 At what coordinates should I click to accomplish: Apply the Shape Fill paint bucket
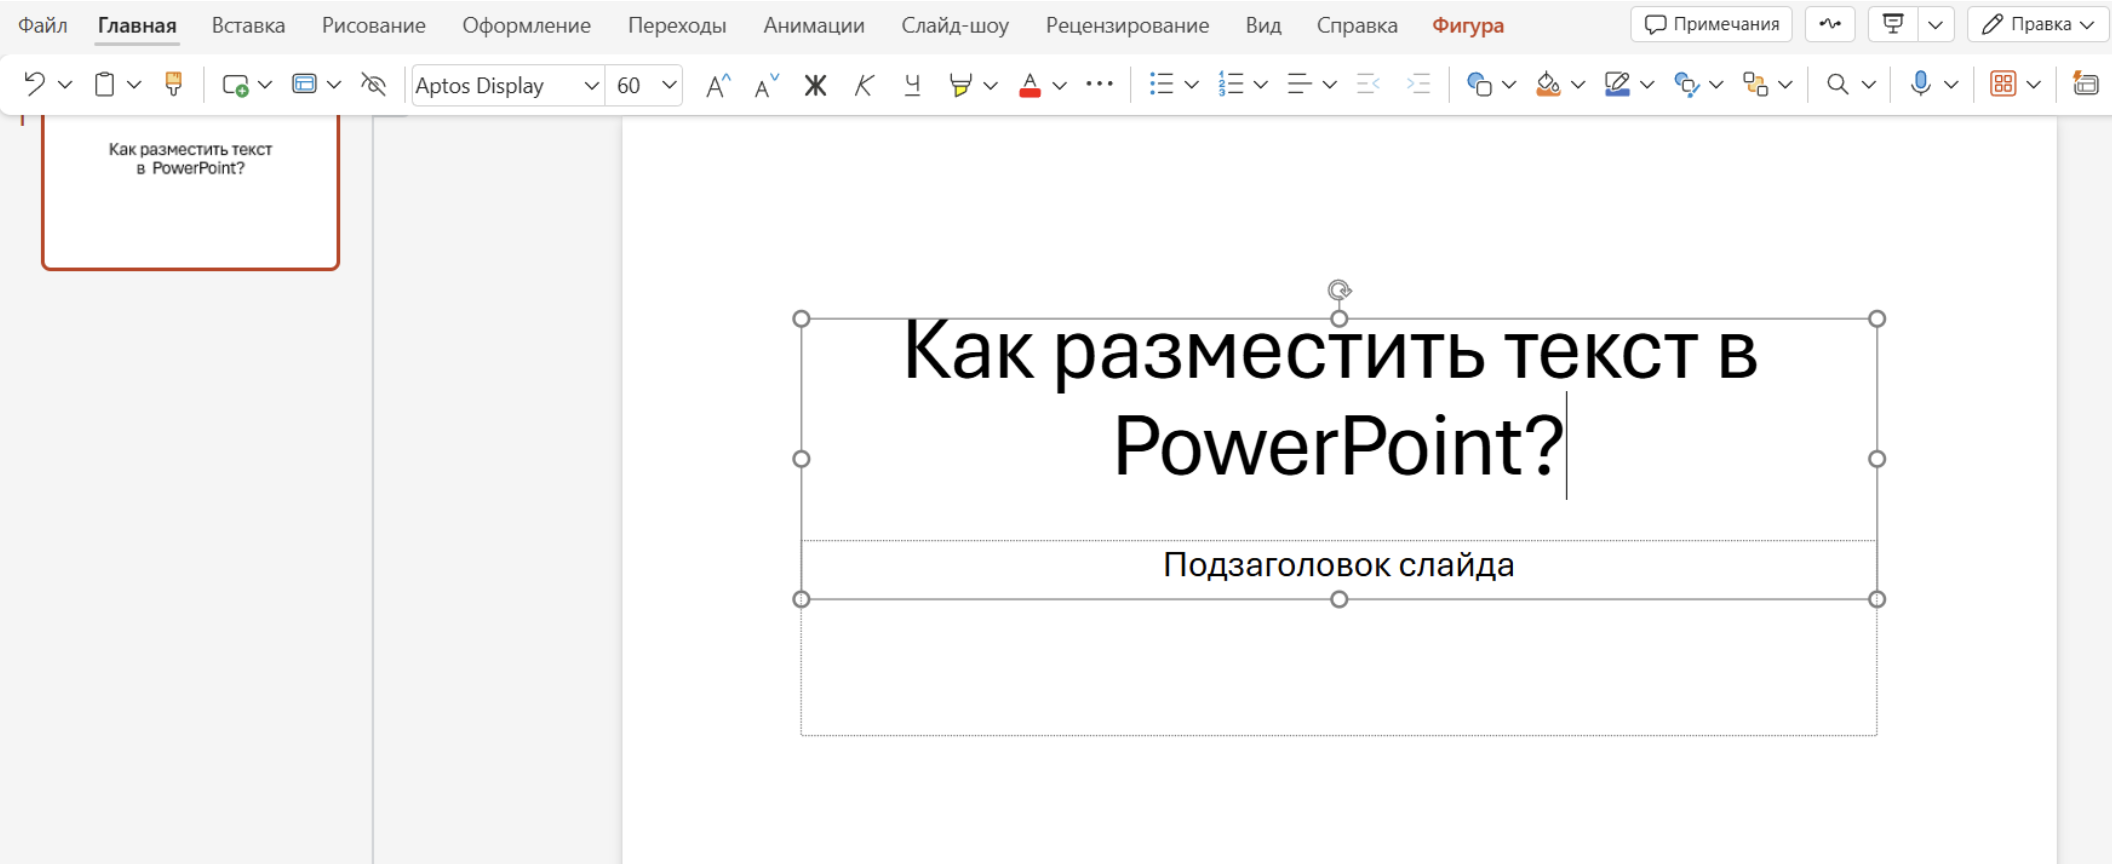pos(1548,85)
